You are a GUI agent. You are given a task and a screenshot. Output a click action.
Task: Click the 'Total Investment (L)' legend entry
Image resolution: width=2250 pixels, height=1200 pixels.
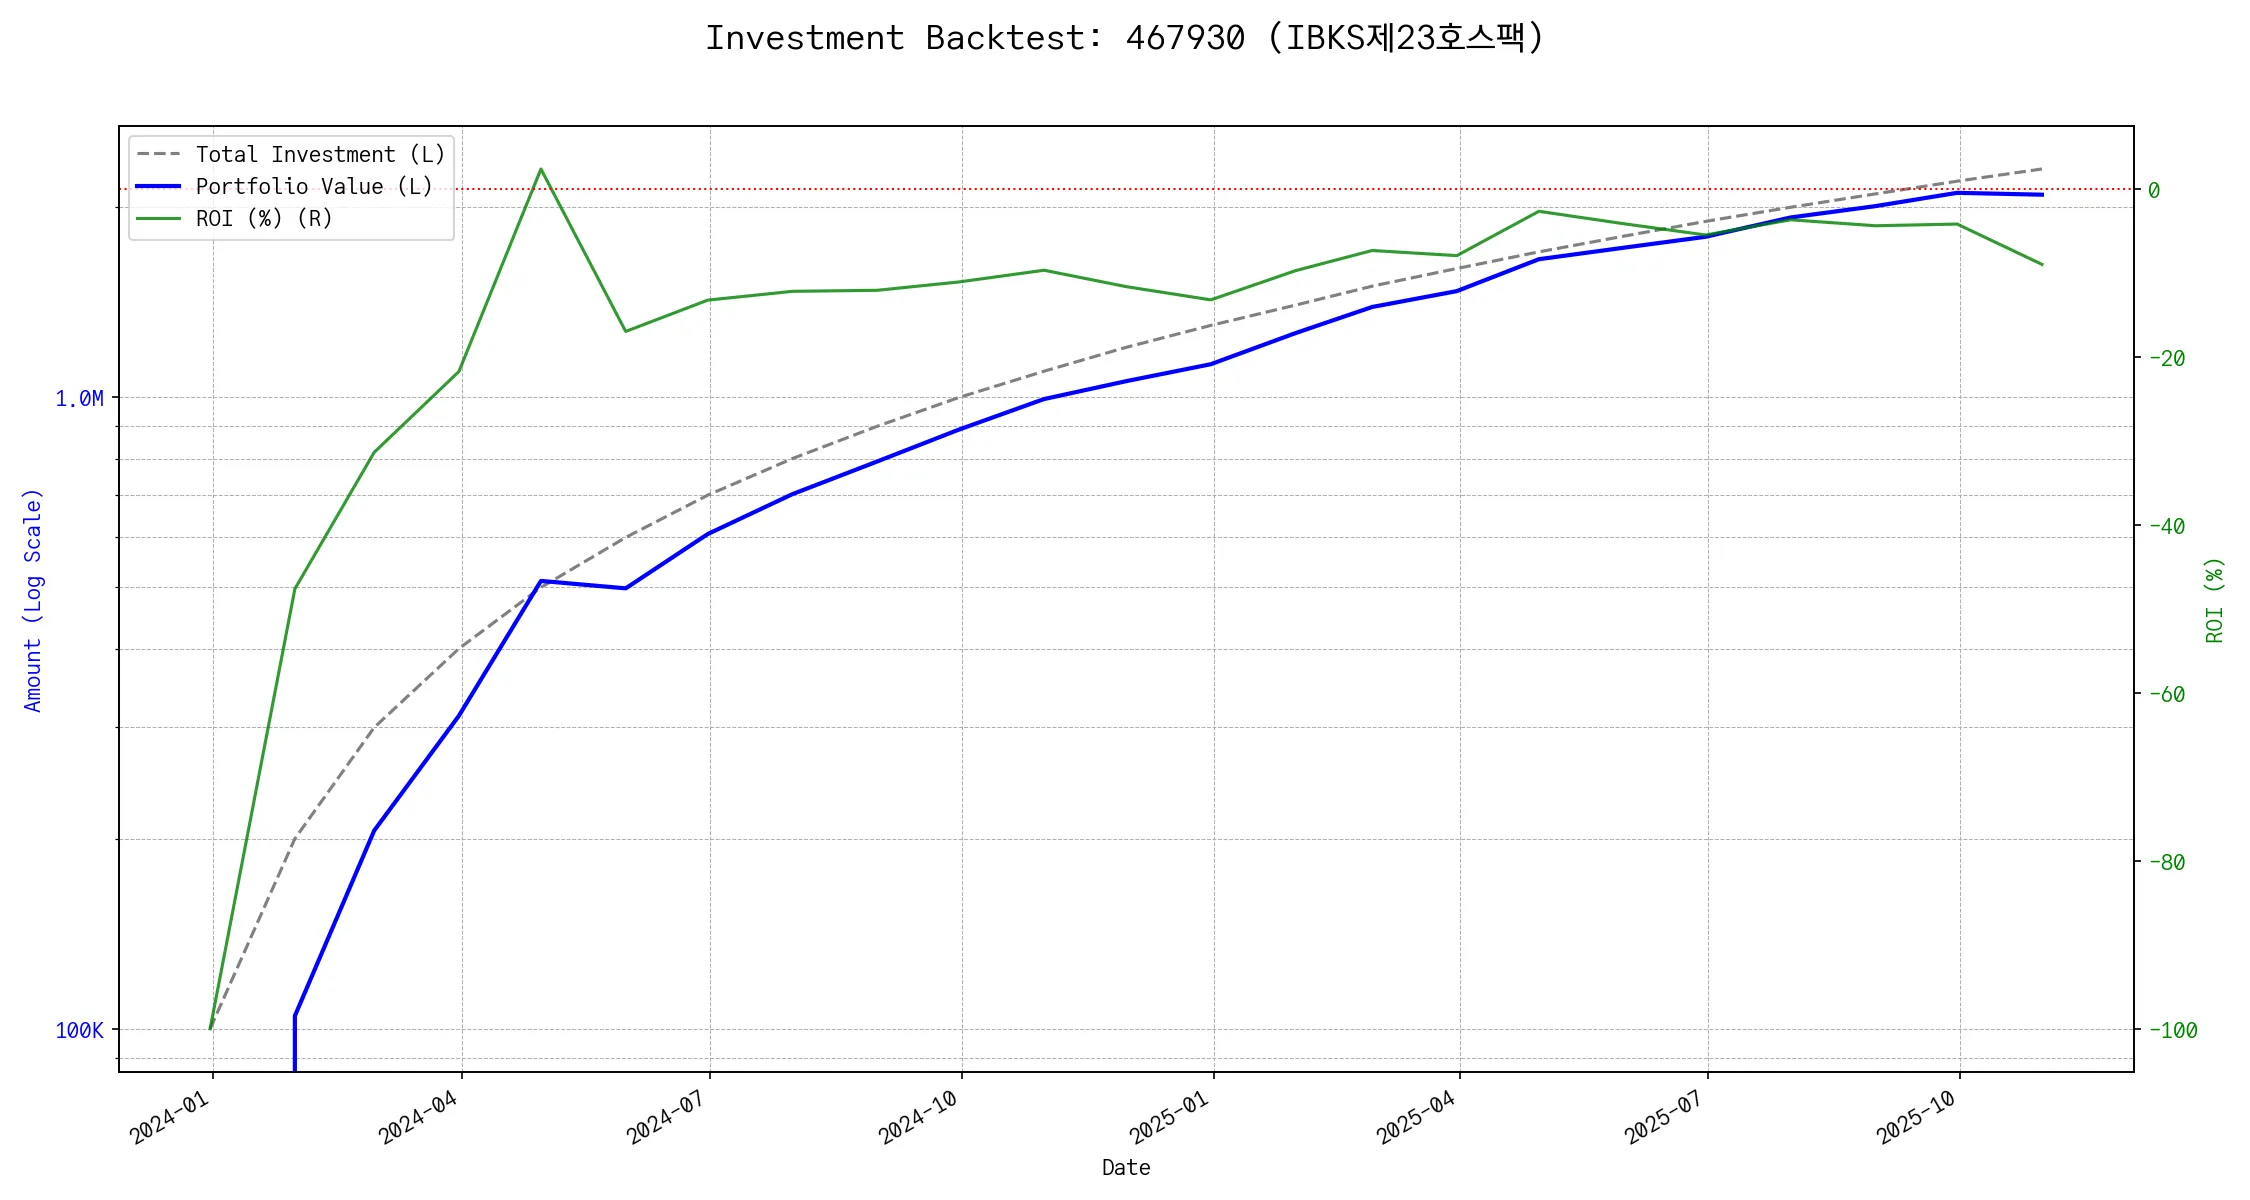(320, 155)
